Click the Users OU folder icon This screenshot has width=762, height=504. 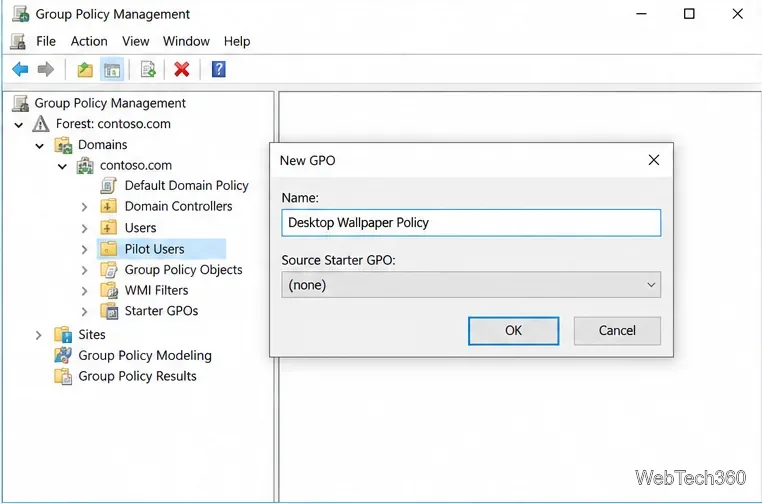click(x=108, y=227)
